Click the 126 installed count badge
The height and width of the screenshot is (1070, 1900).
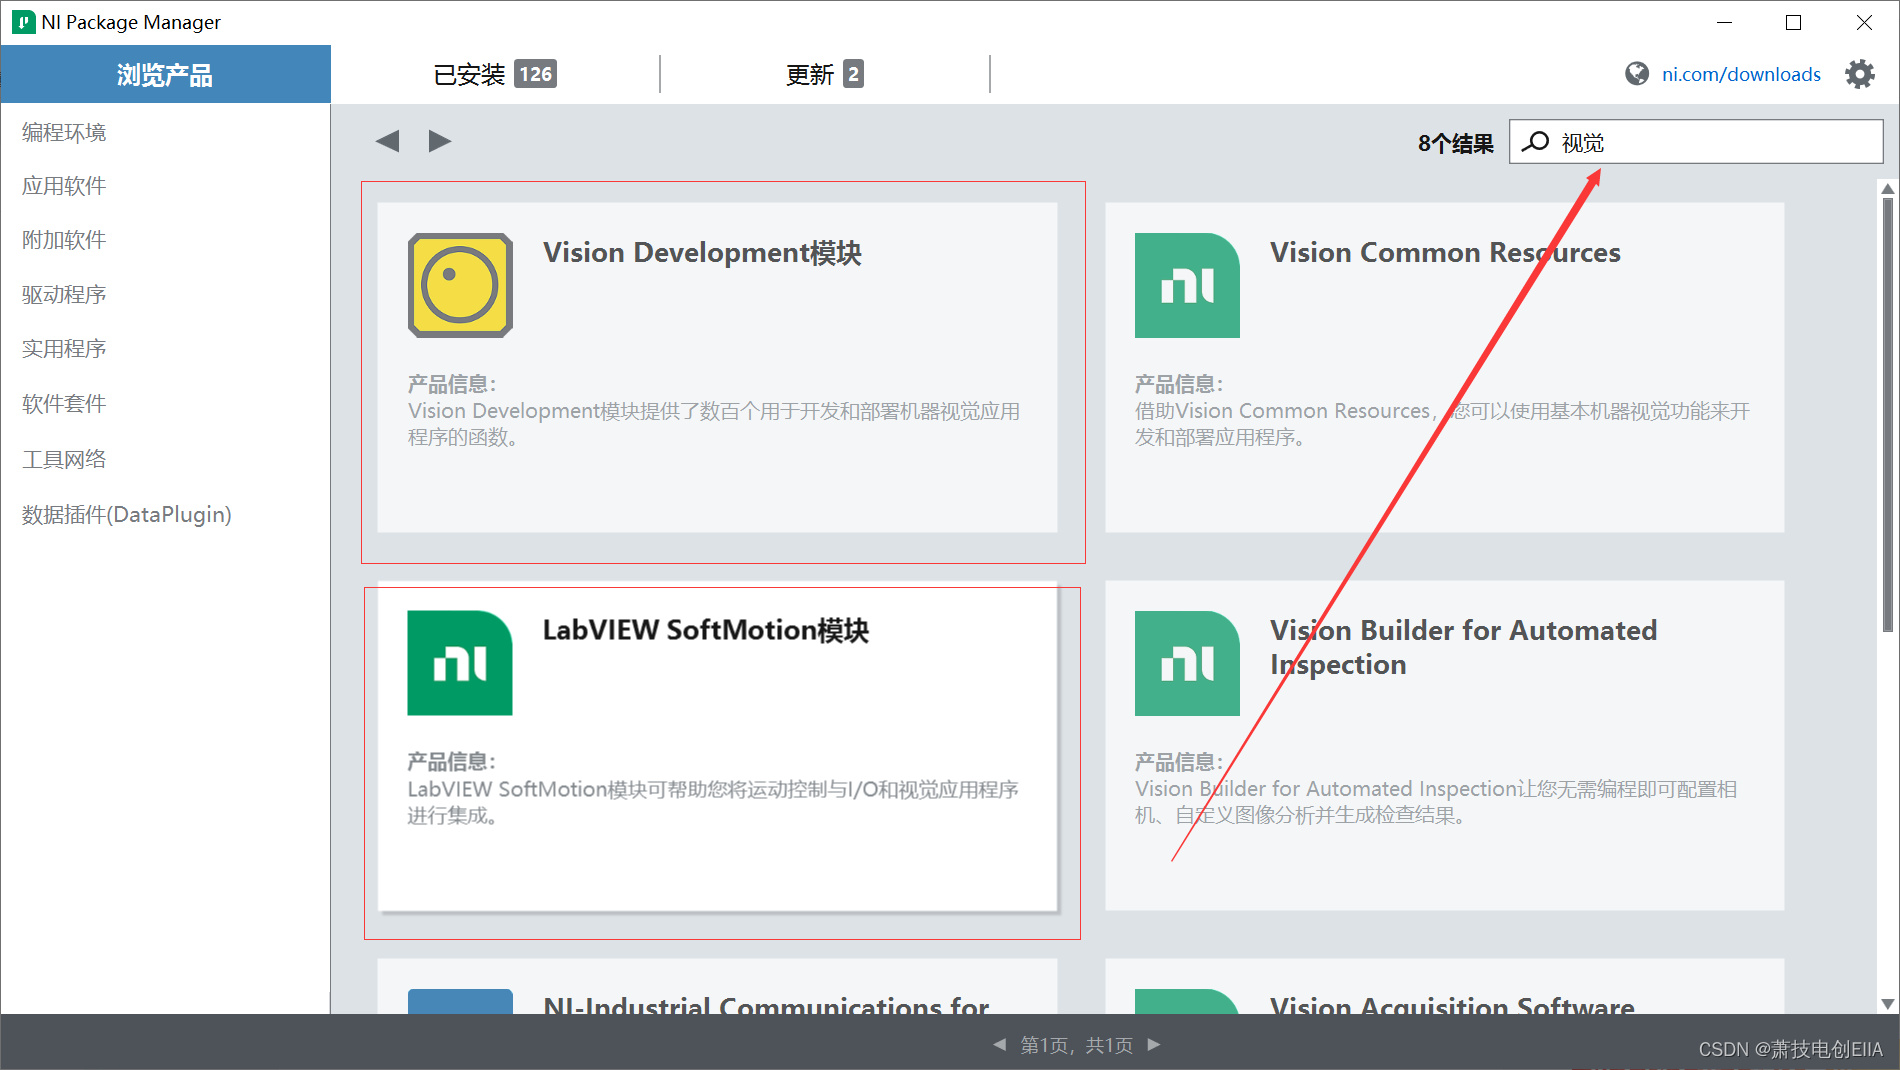[x=536, y=74]
